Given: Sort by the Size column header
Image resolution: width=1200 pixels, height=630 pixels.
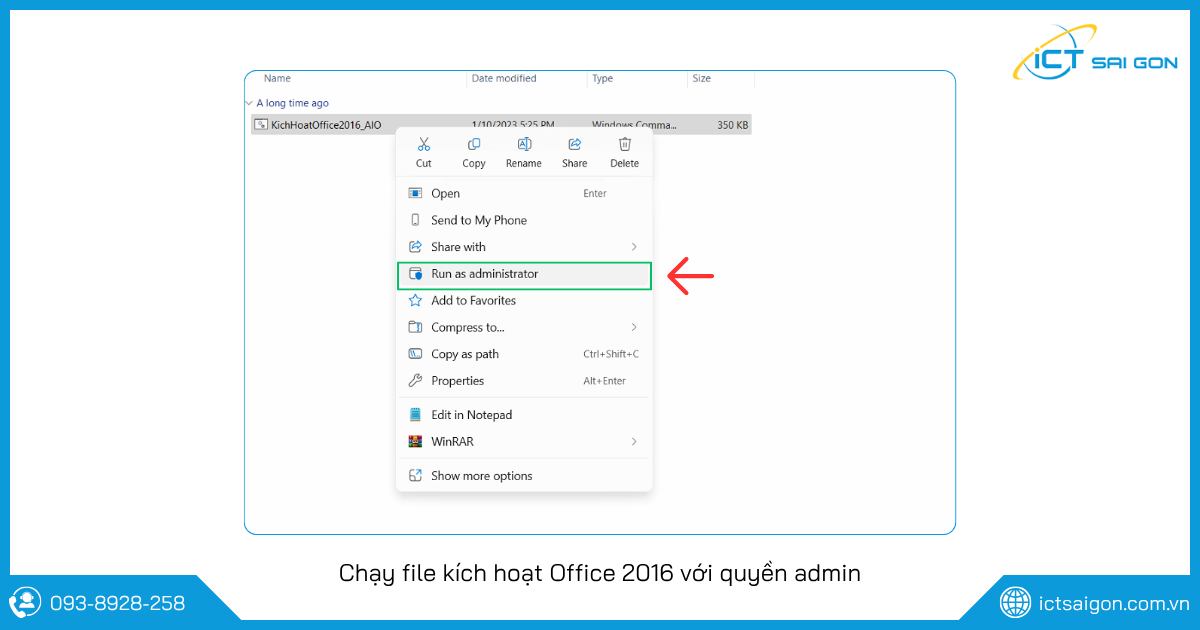Looking at the screenshot, I should tap(702, 78).
